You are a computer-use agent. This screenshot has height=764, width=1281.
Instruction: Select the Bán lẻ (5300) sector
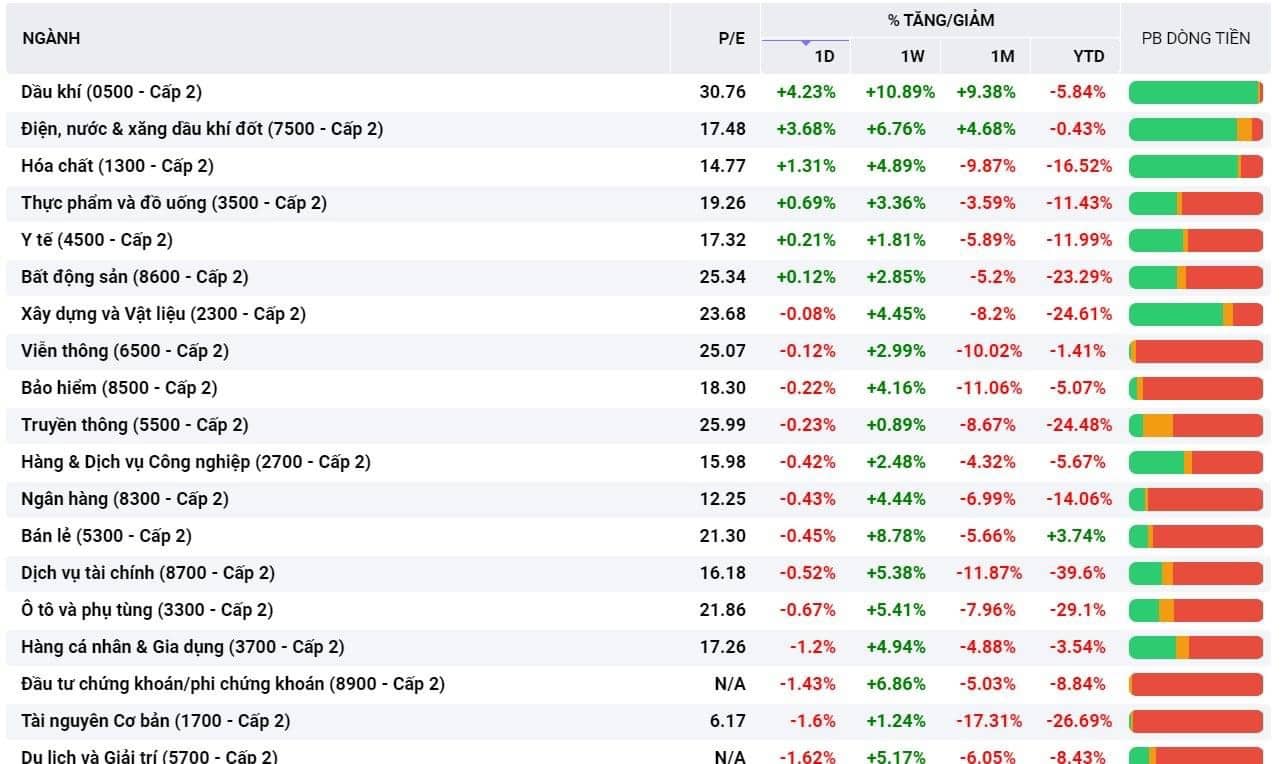640,536
